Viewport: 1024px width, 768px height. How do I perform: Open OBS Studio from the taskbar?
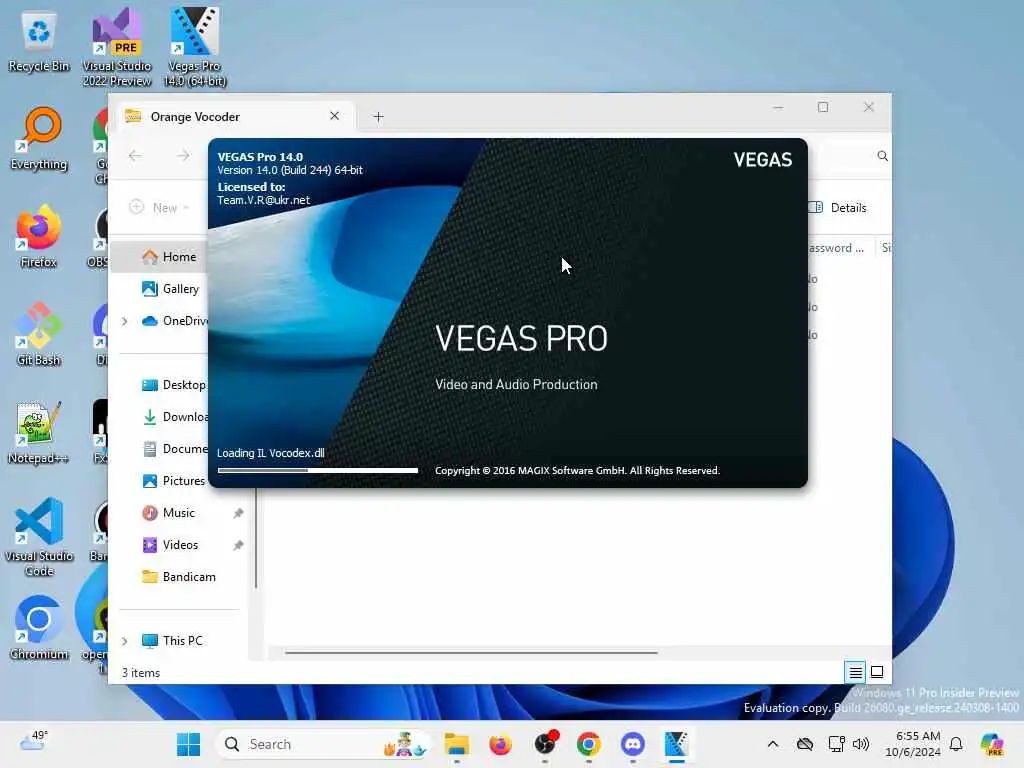(545, 744)
